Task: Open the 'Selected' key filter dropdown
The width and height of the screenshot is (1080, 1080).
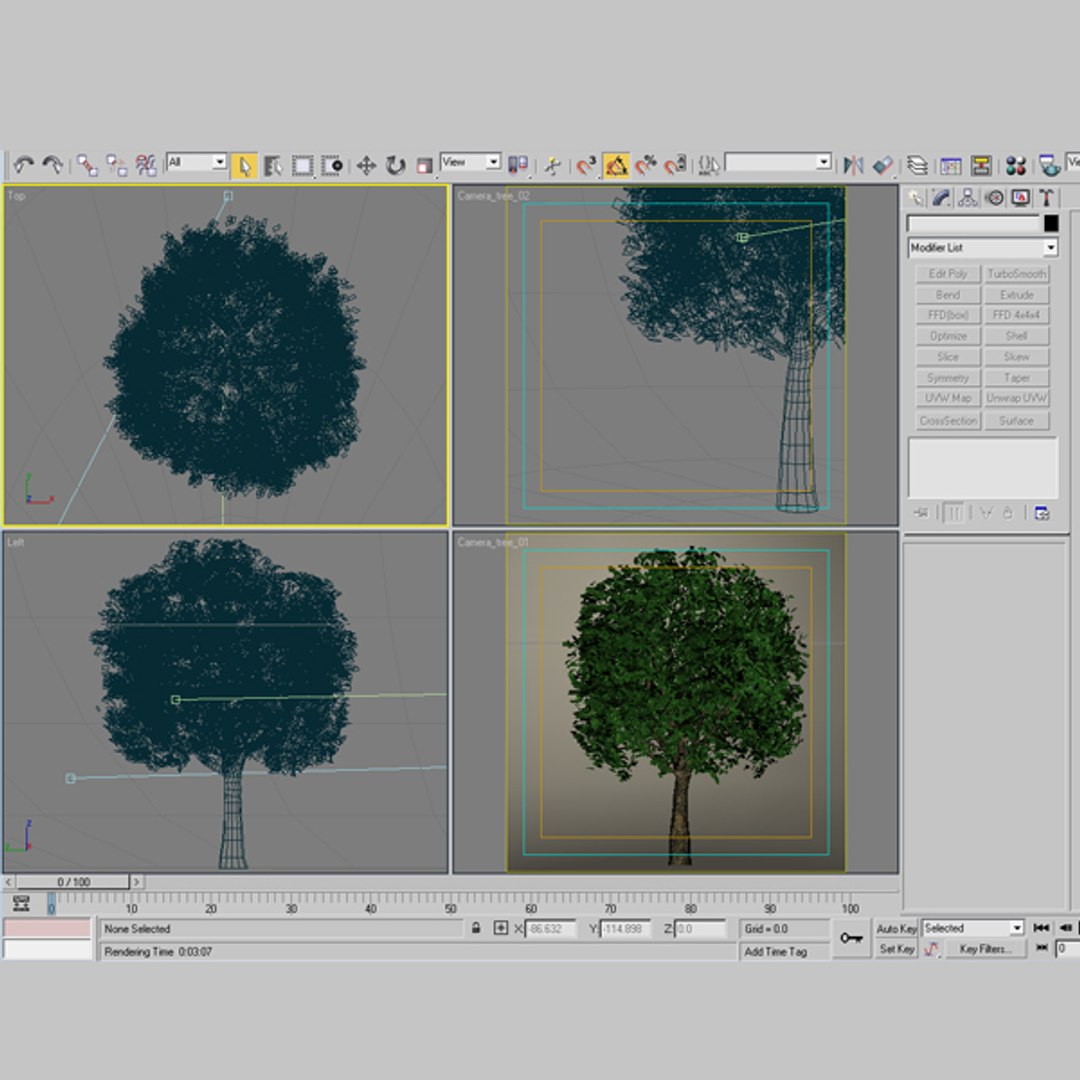Action: [x=973, y=928]
